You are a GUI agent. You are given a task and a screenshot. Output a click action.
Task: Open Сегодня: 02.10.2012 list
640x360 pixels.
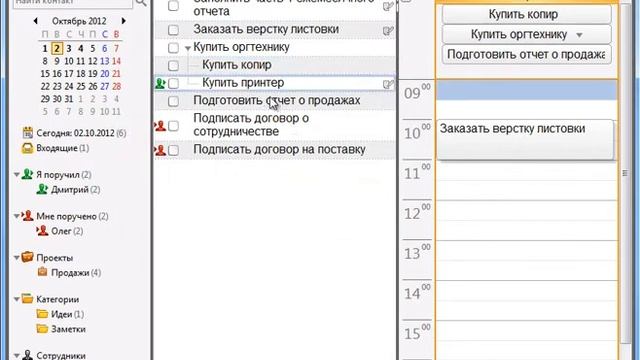tap(81, 133)
